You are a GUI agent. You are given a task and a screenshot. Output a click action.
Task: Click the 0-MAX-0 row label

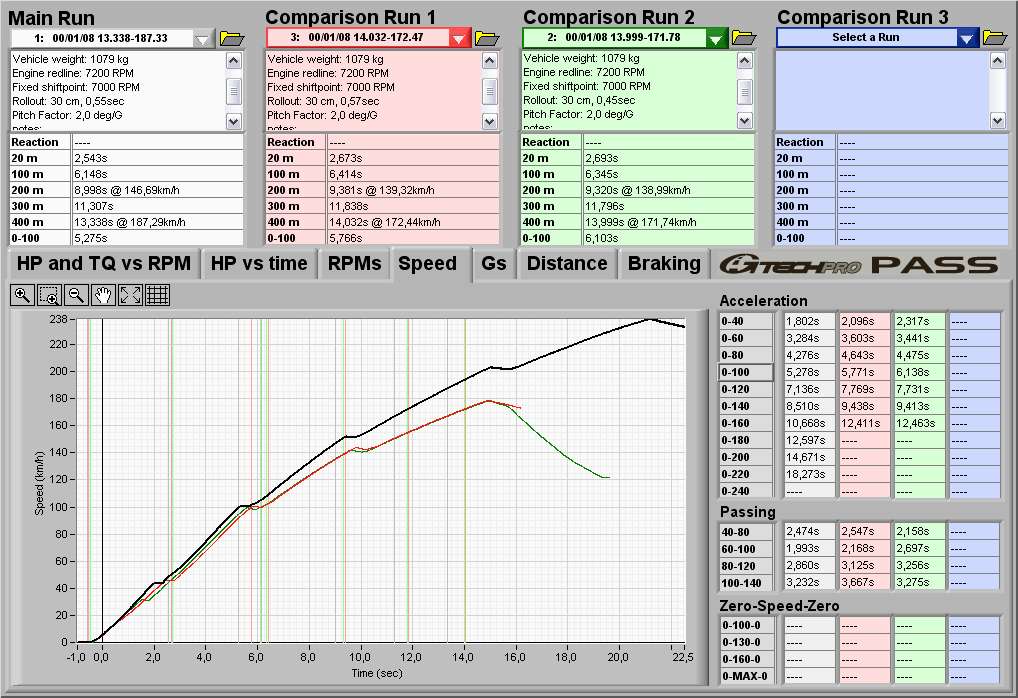click(746, 676)
